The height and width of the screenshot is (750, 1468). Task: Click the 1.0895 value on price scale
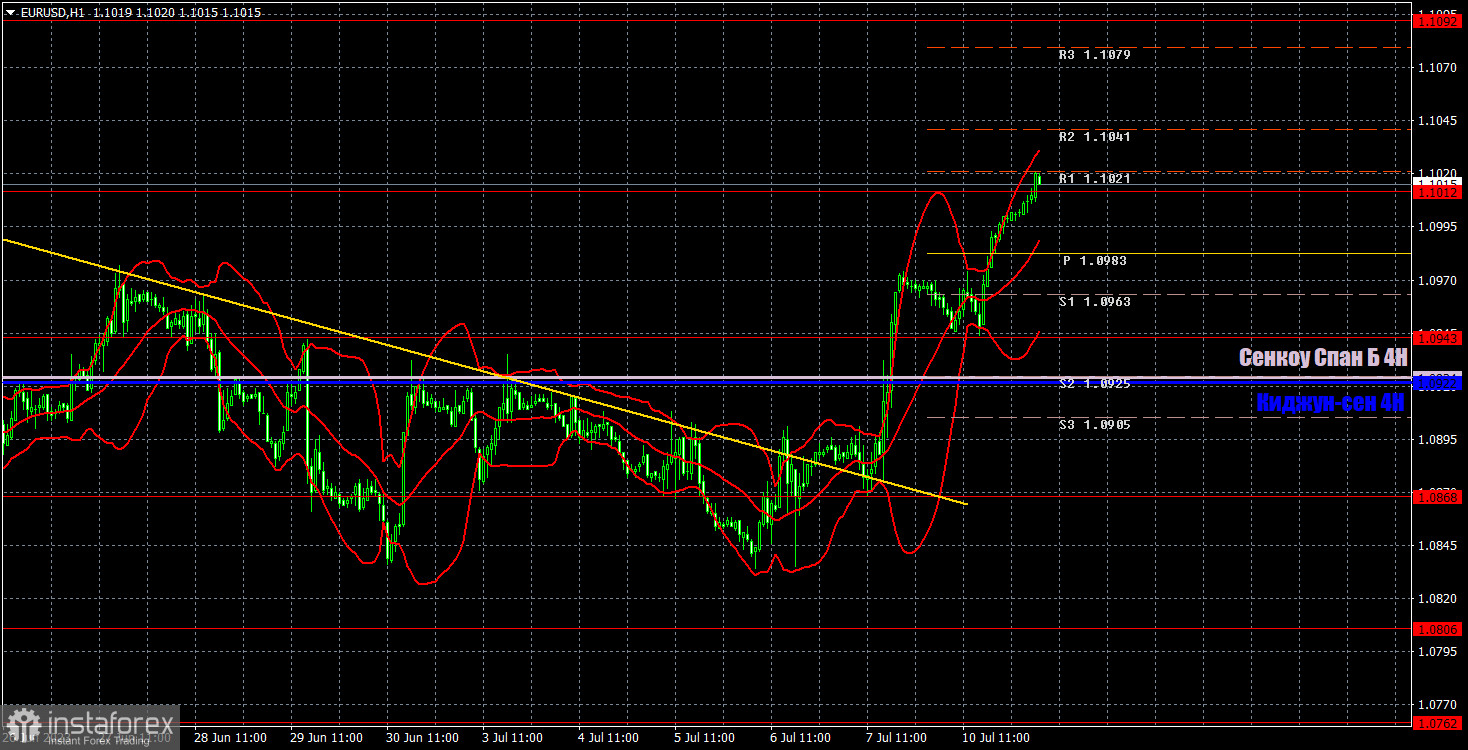pos(1435,439)
